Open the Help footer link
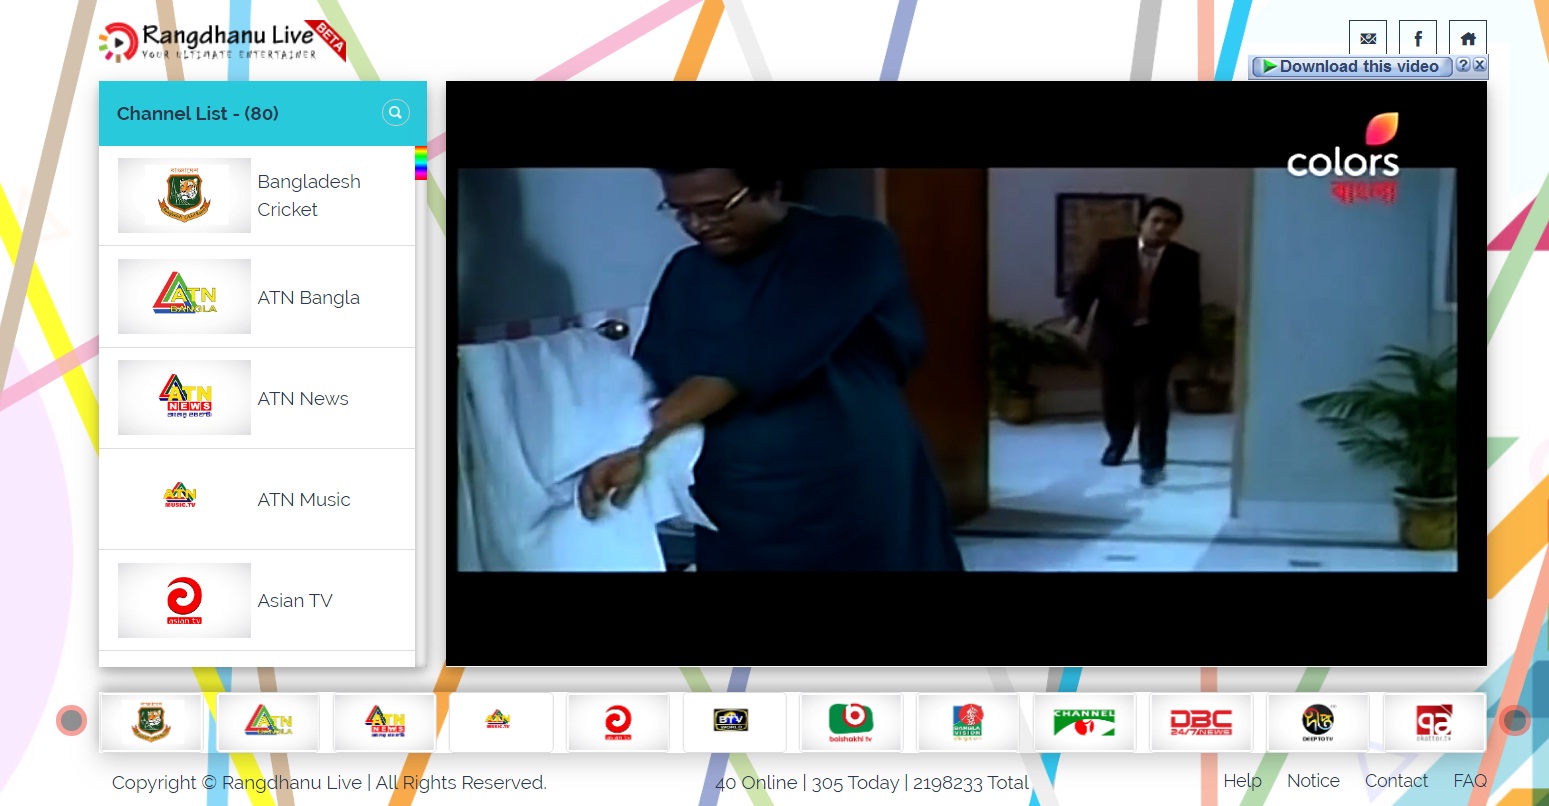The image size is (1549, 806). (x=1242, y=781)
